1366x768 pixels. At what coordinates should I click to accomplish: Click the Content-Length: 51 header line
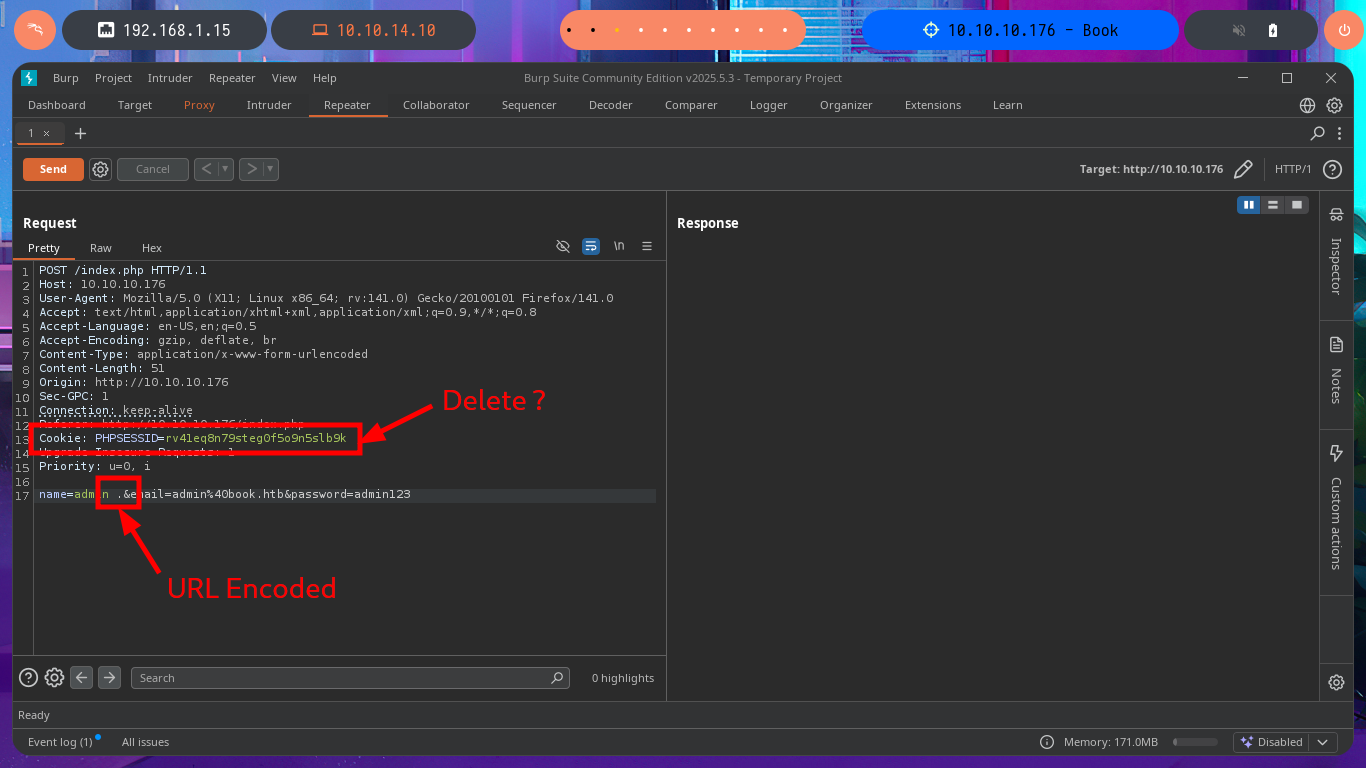point(102,368)
